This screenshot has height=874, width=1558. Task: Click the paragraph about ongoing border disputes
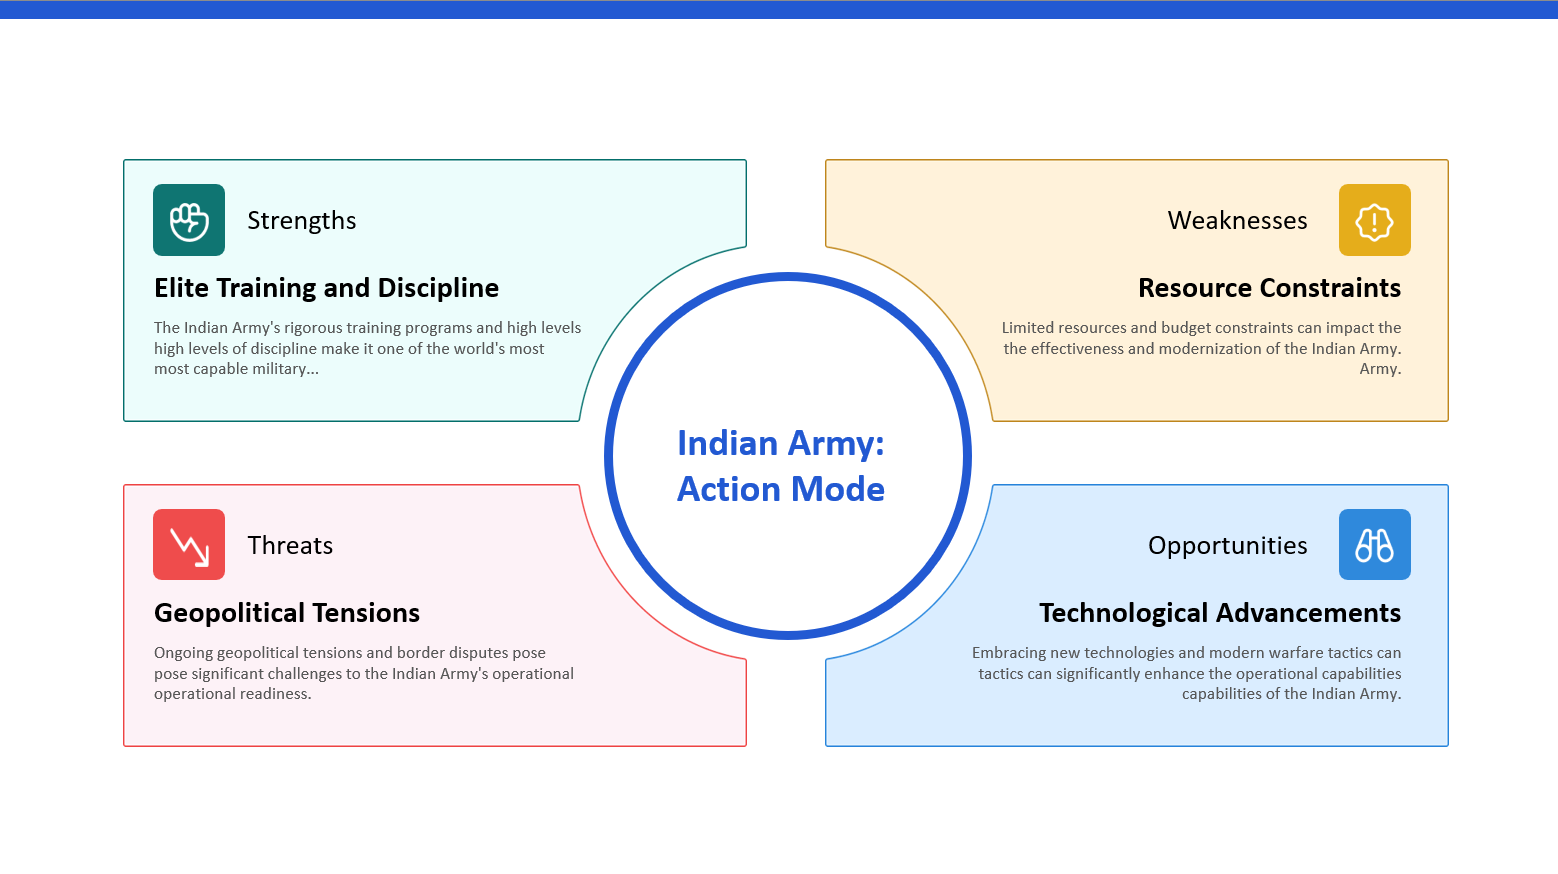(364, 673)
